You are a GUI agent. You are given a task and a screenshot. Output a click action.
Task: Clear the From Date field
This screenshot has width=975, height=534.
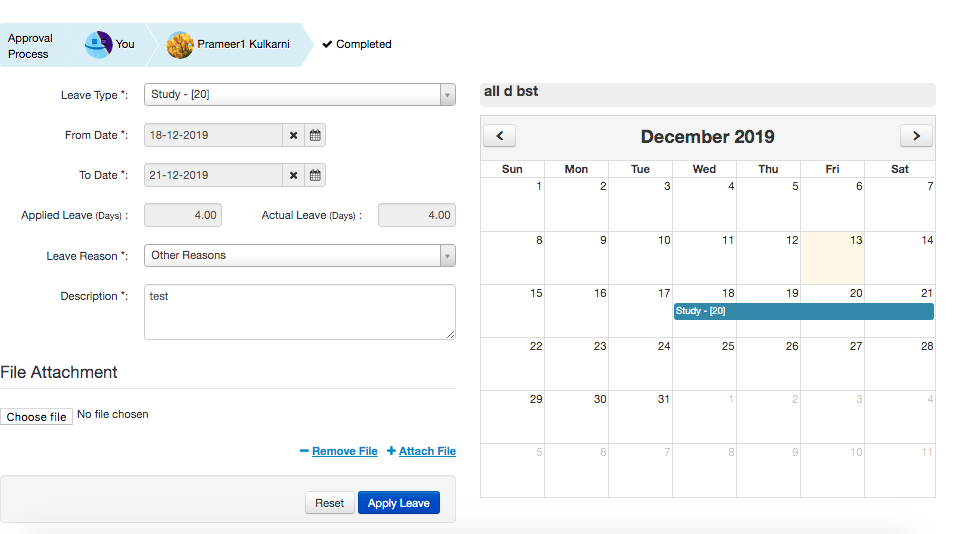[294, 135]
